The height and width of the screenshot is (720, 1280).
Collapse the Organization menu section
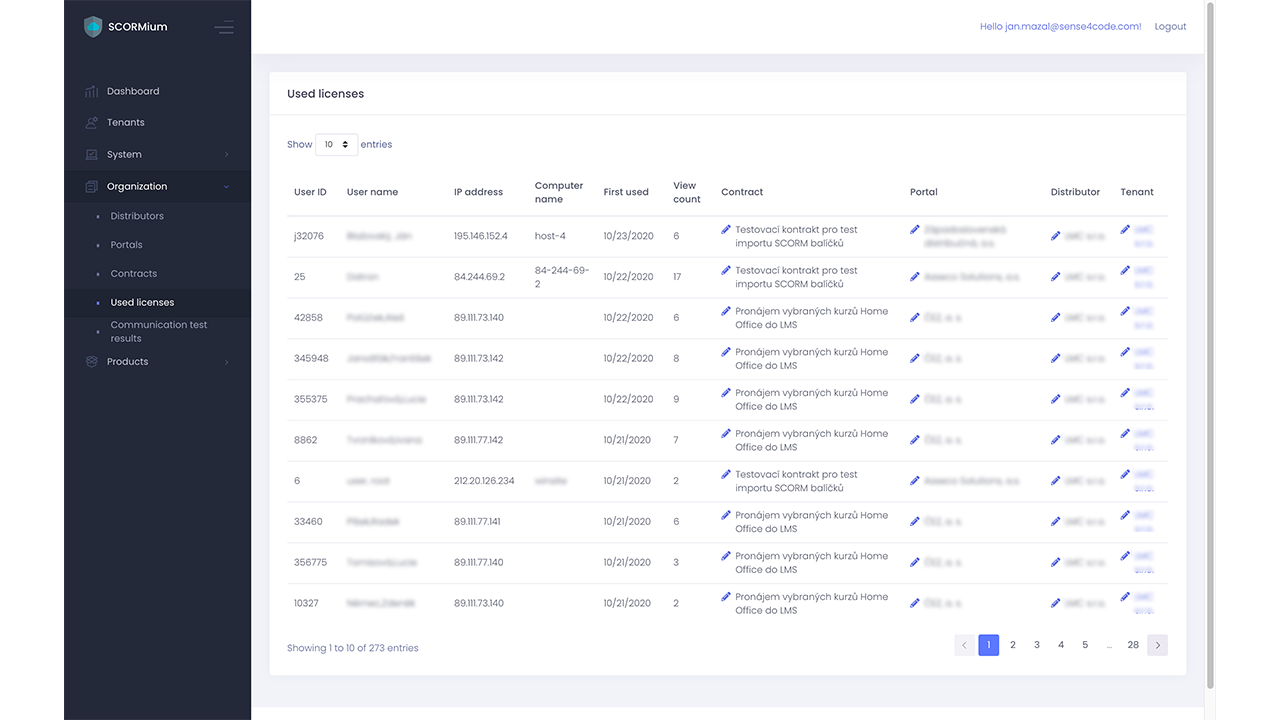[x=226, y=187]
